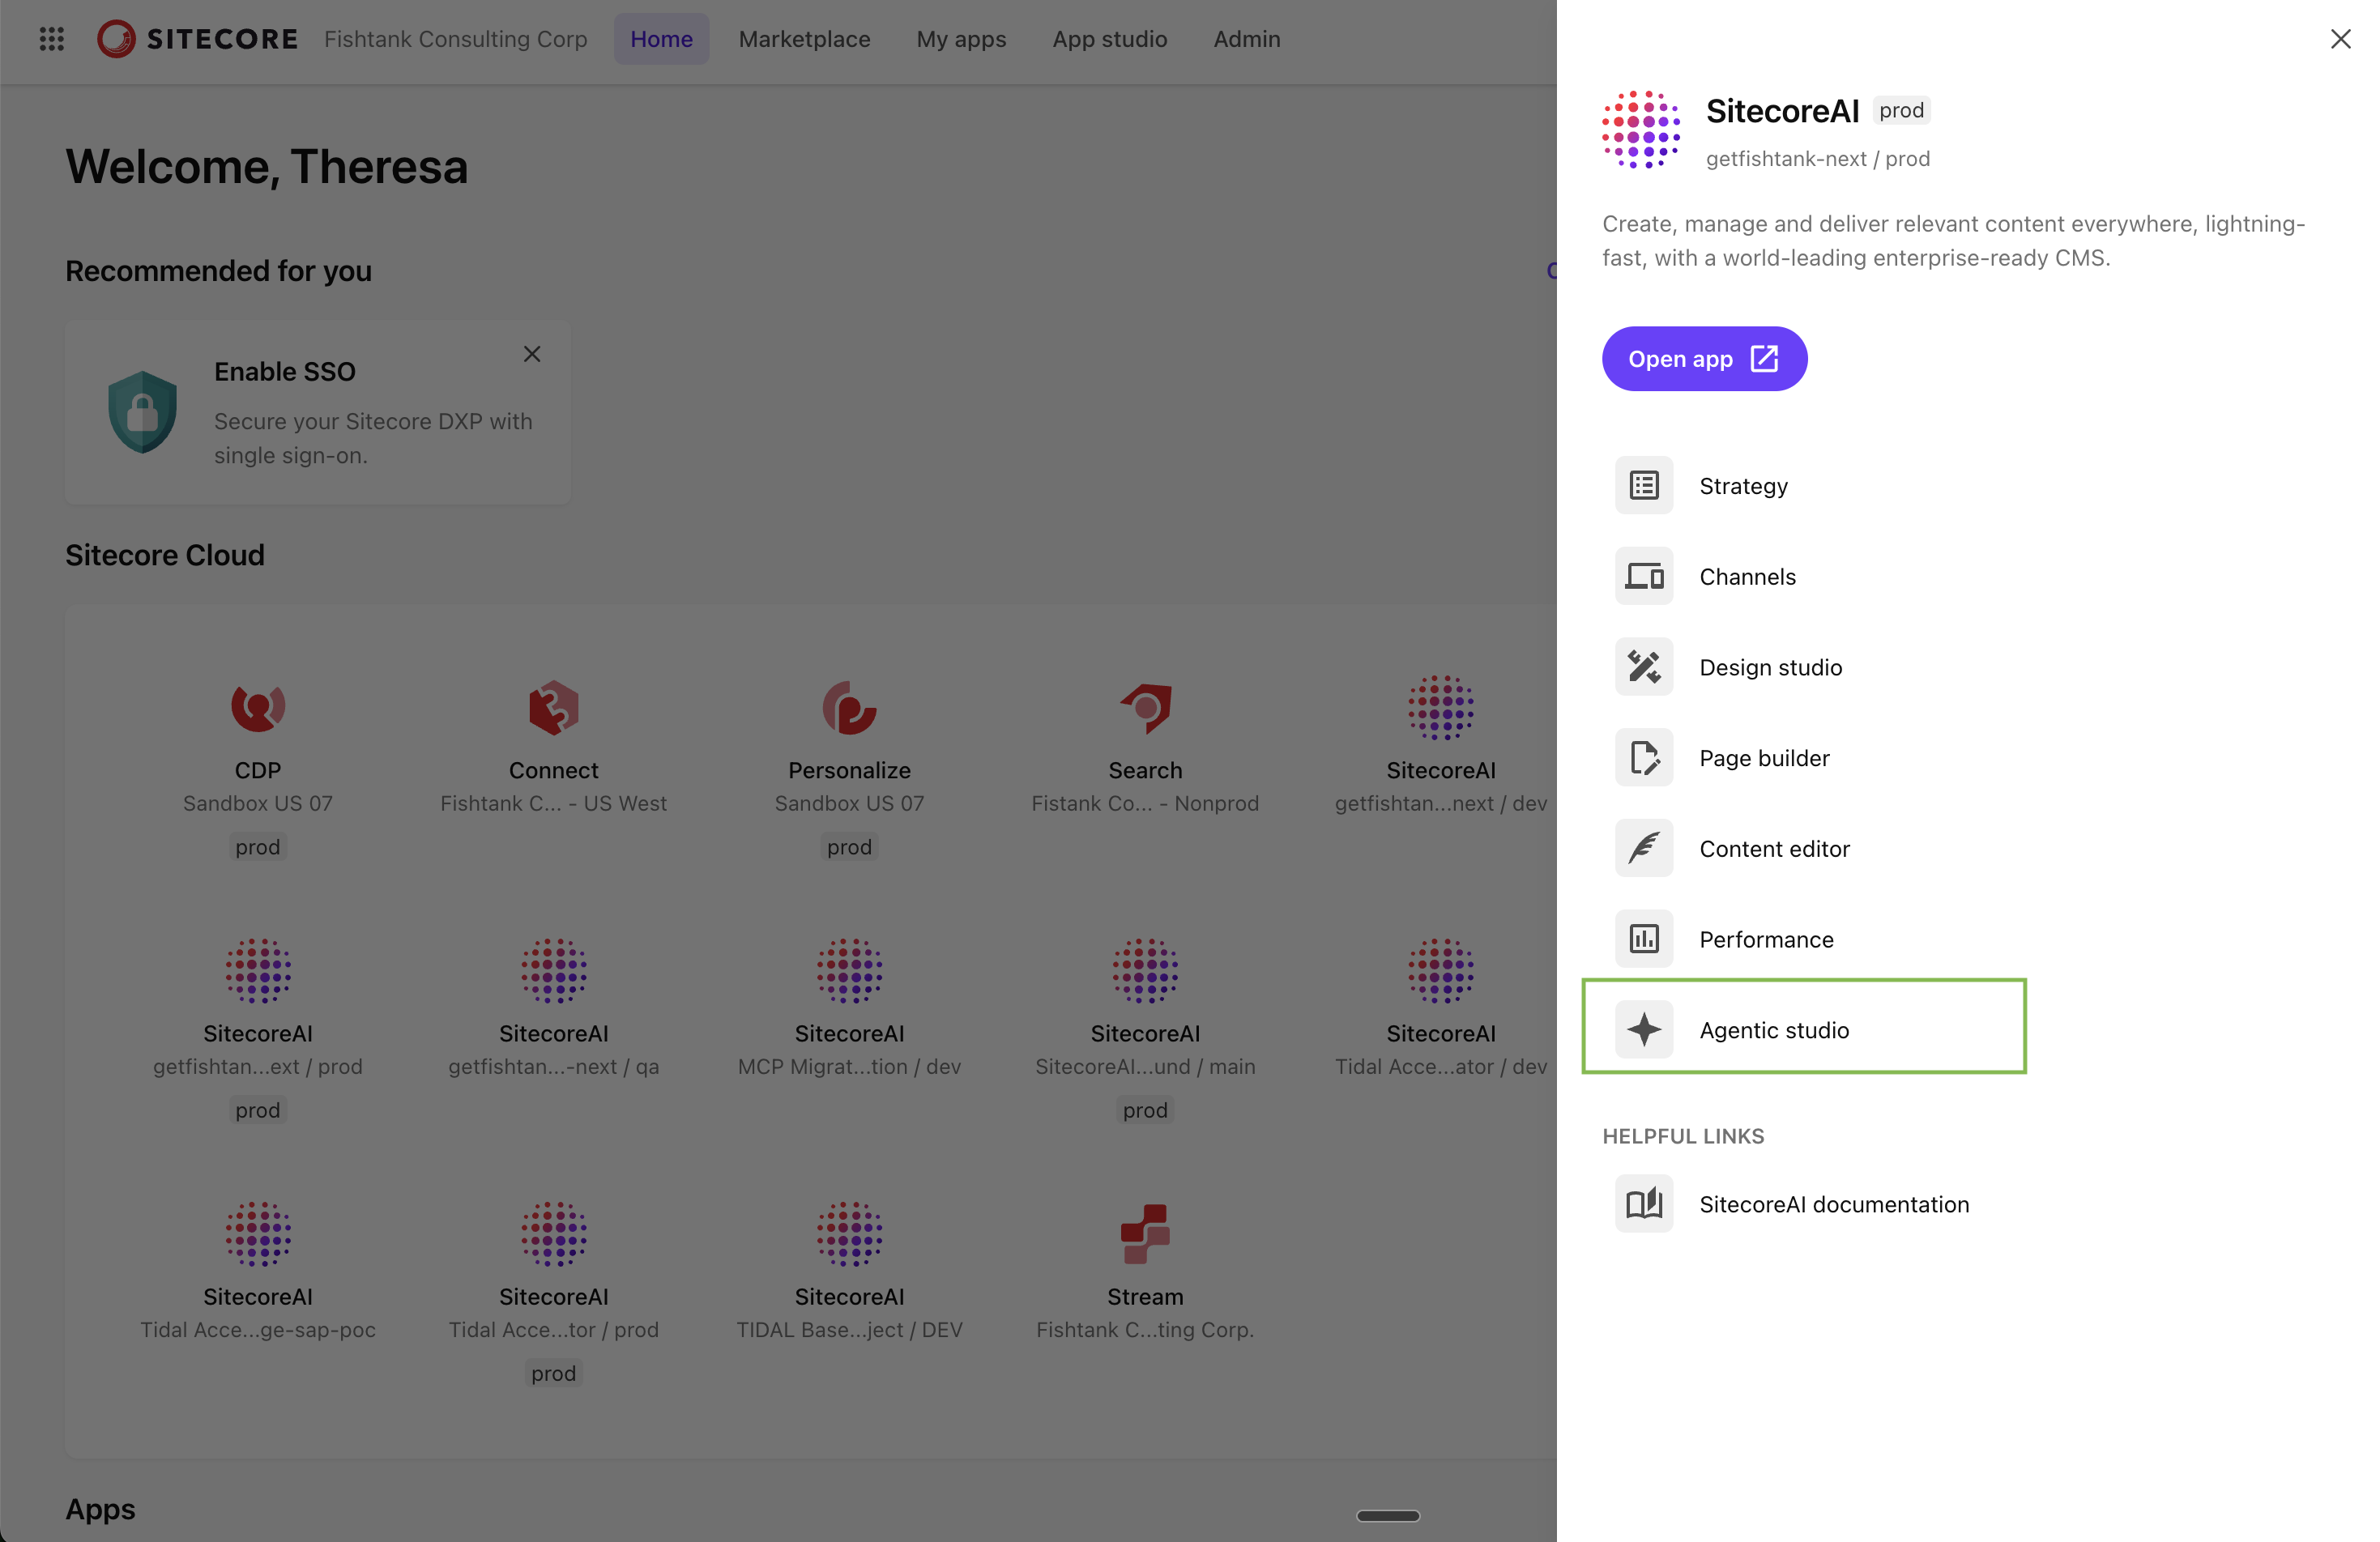The height and width of the screenshot is (1542, 2380).
Task: Open Page builder via its icon
Action: (x=1643, y=757)
